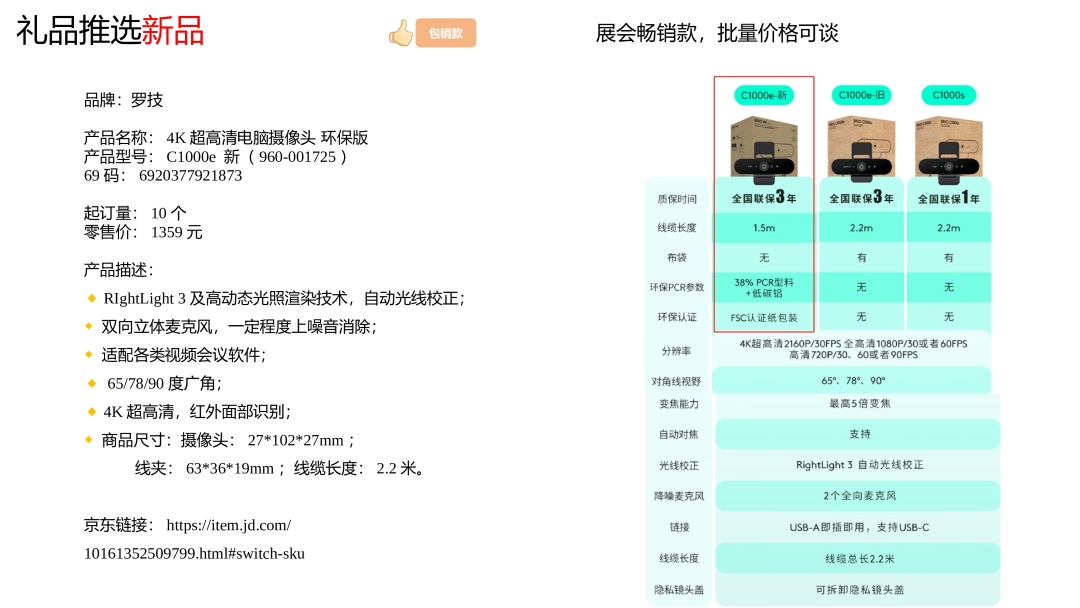Screen dimensions: 1080x608
Task: Select the 可拆卸隐私镜头盖 row
Action: (x=859, y=590)
